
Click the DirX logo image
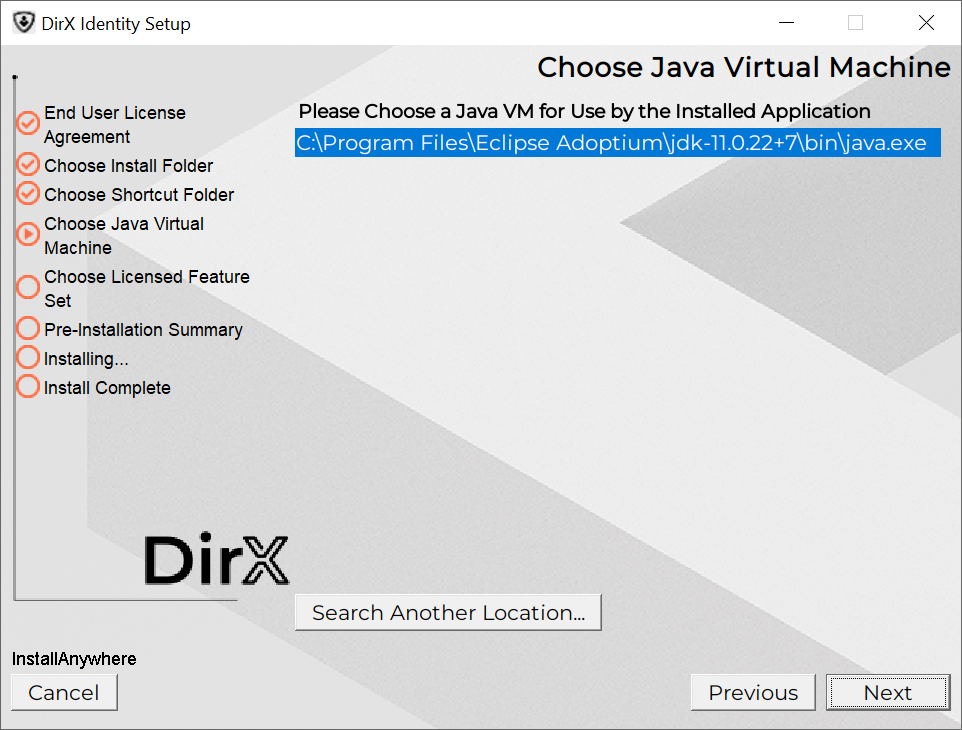[216, 560]
